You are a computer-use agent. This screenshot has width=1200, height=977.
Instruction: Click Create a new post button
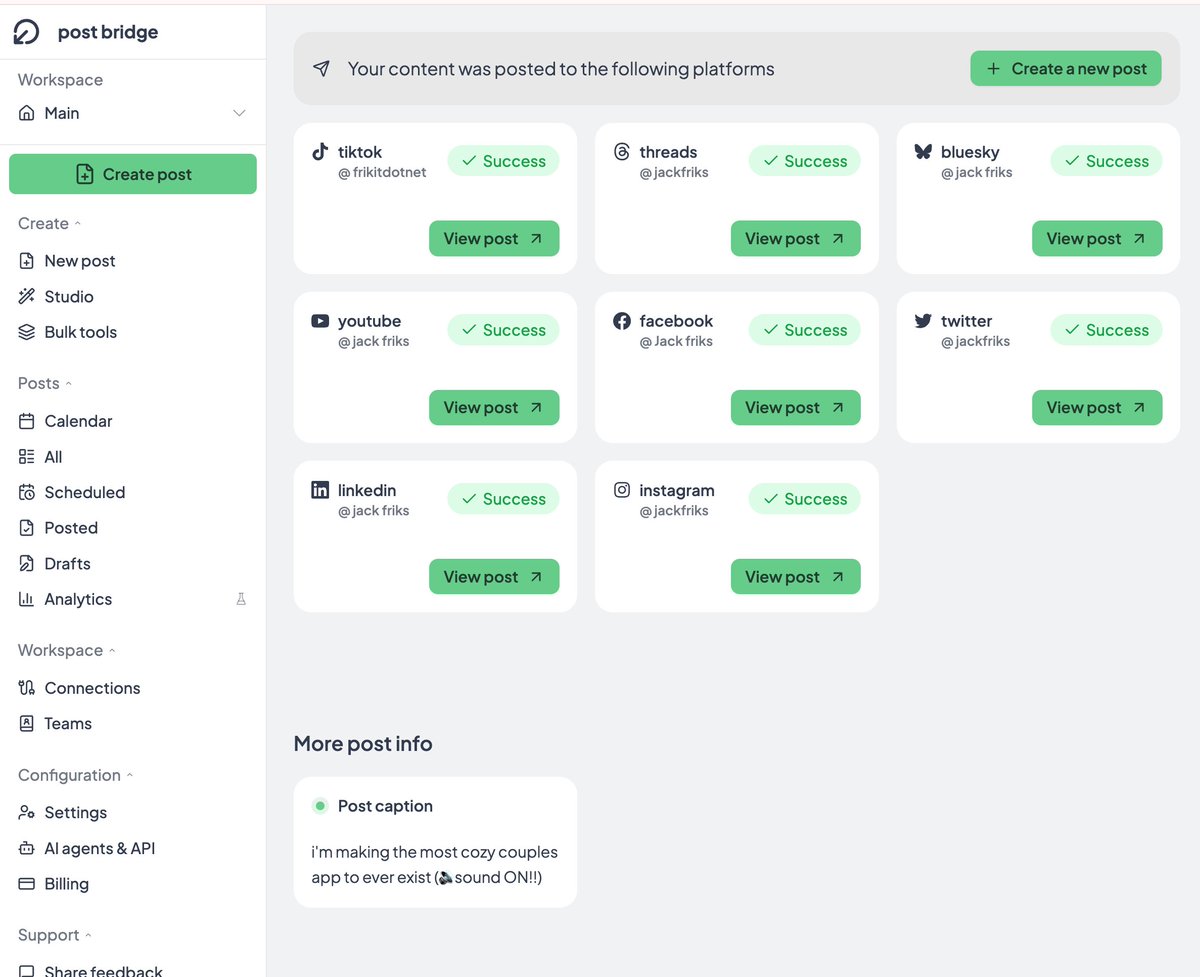pos(1066,69)
